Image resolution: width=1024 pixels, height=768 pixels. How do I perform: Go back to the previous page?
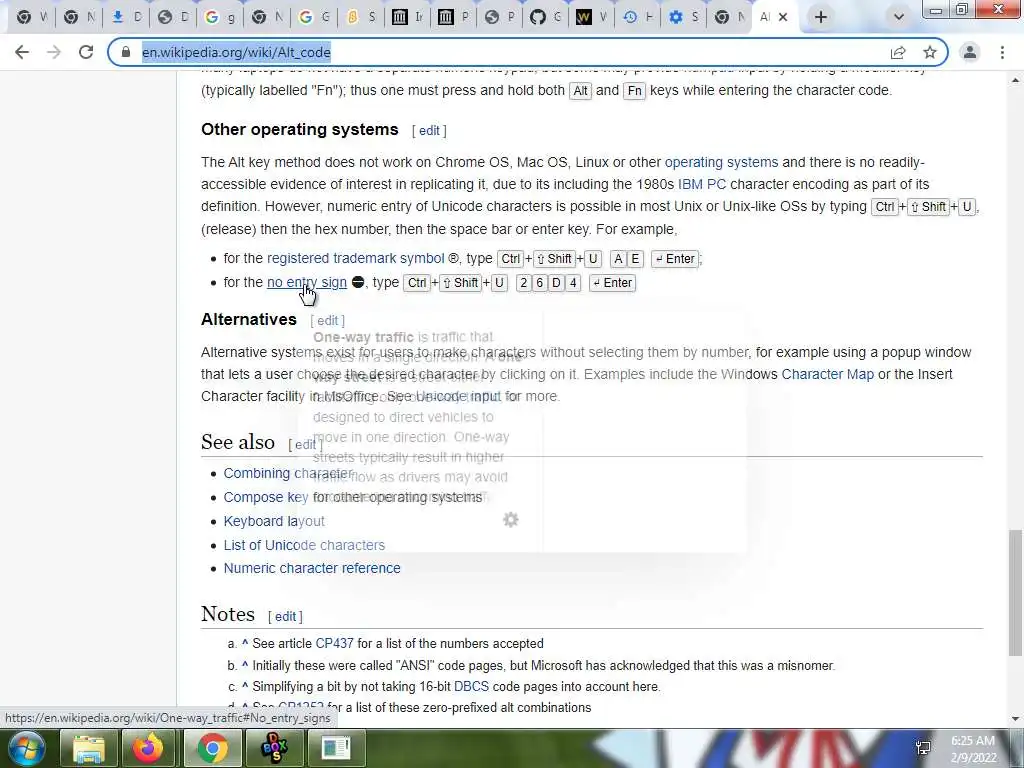point(22,52)
